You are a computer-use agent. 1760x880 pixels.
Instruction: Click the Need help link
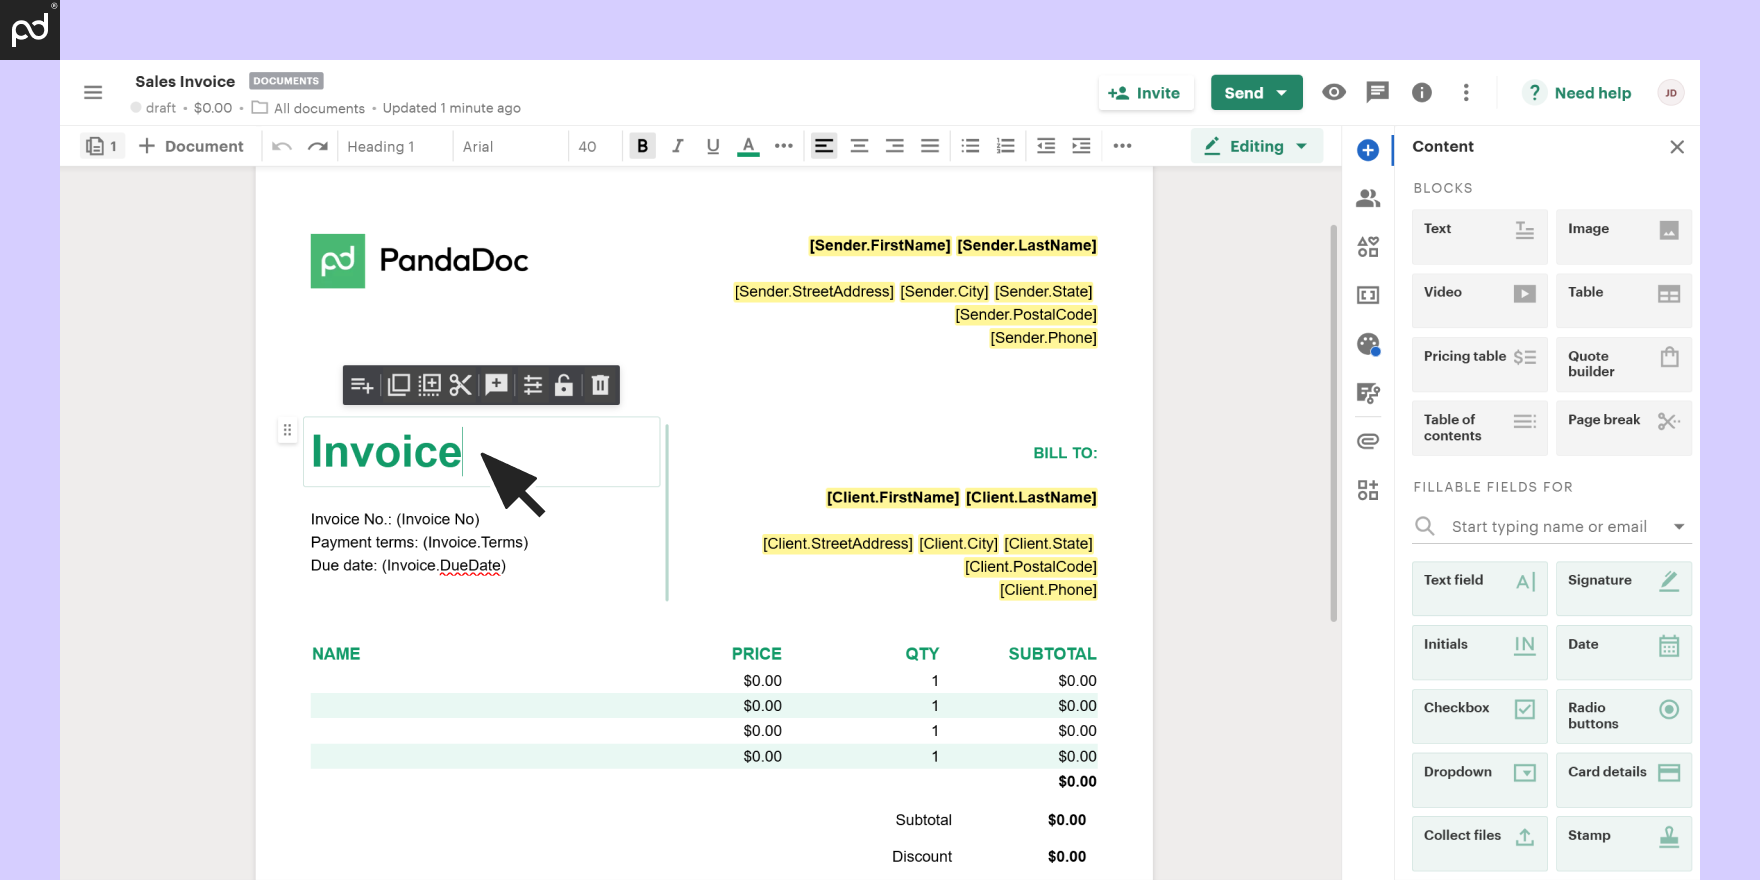coord(1579,93)
